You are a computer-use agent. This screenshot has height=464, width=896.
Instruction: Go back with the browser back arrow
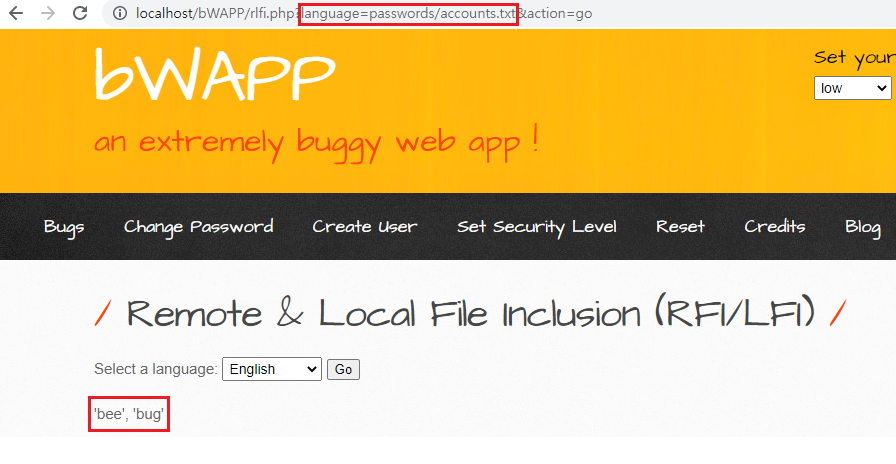click(x=16, y=13)
